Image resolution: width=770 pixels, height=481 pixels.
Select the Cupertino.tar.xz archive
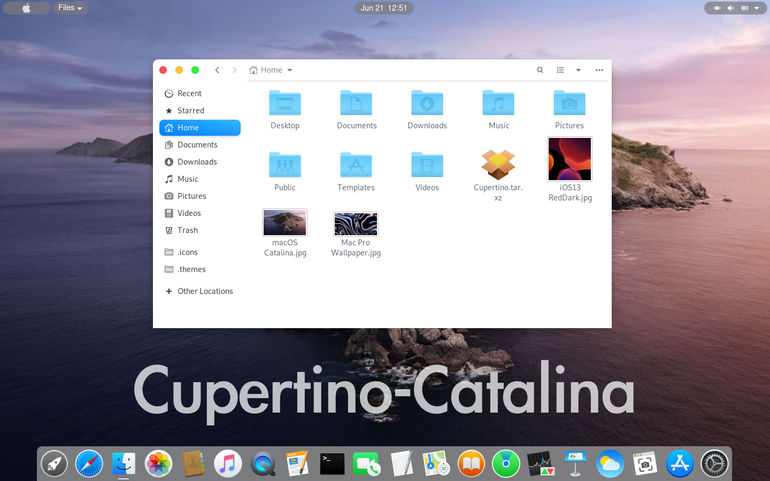498,164
